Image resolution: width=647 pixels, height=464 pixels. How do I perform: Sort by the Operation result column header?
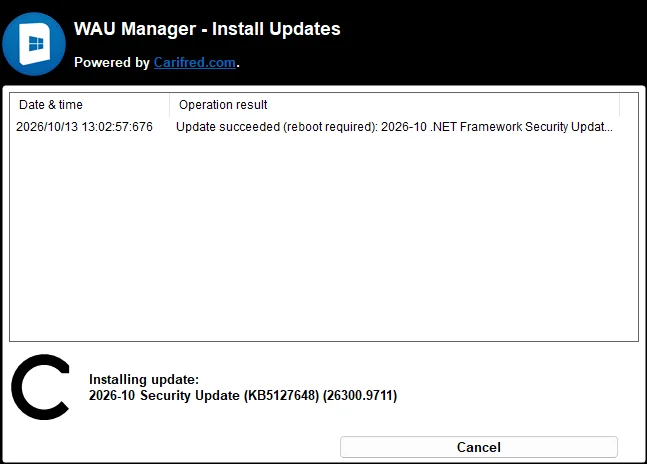394,105
